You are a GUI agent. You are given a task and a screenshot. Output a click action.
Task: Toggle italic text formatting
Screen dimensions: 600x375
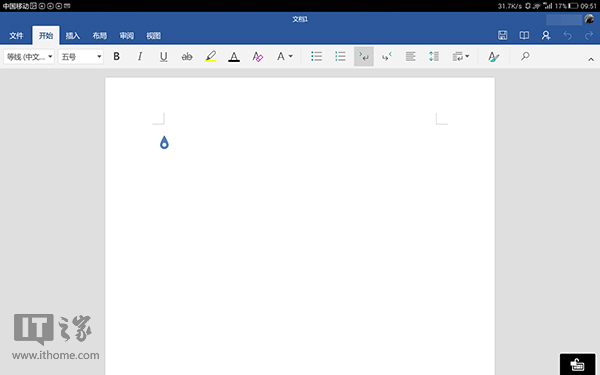pos(140,57)
